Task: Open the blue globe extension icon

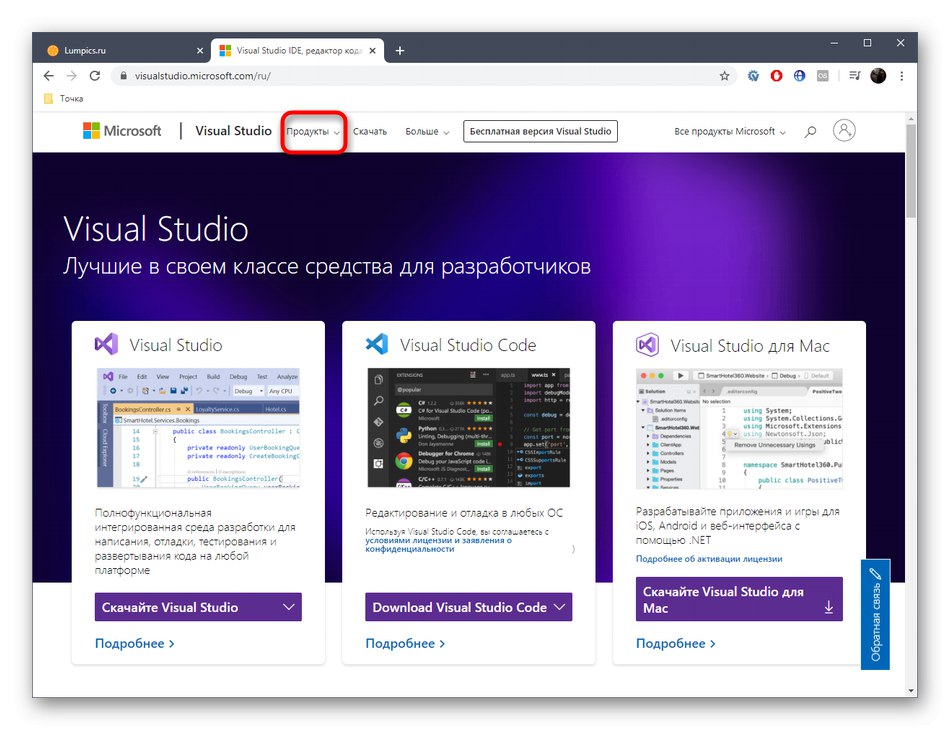Action: coord(799,76)
